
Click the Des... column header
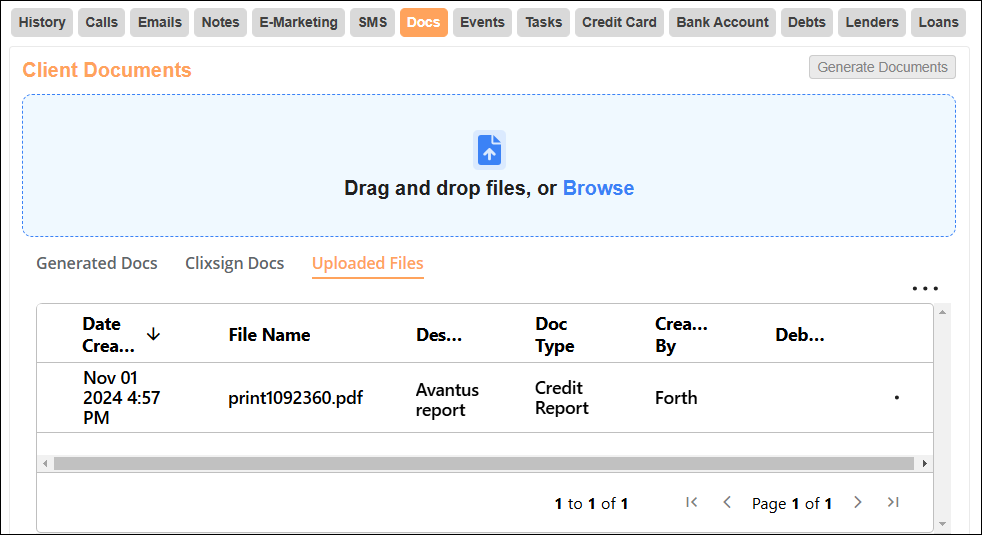point(439,335)
